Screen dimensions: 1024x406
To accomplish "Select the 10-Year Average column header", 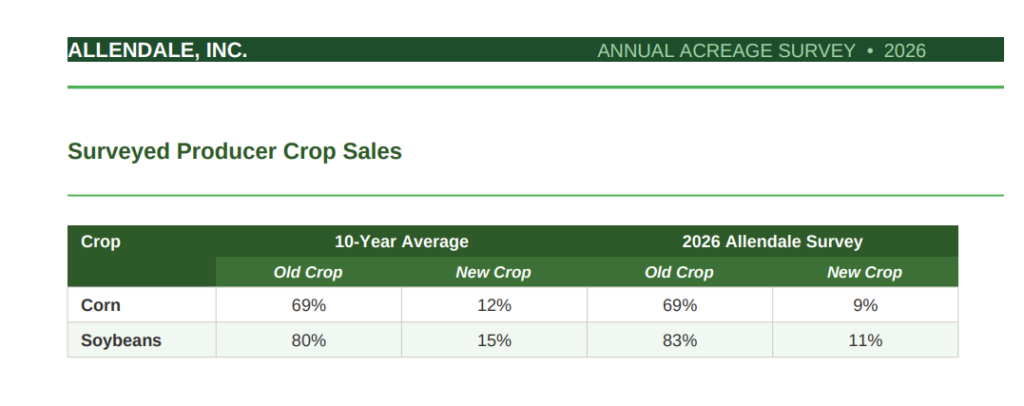I will coord(401,241).
